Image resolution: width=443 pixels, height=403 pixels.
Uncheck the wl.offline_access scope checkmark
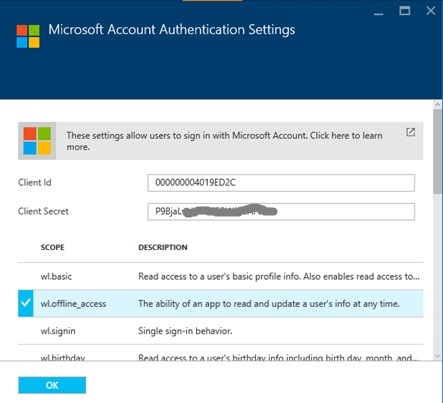tap(26, 303)
